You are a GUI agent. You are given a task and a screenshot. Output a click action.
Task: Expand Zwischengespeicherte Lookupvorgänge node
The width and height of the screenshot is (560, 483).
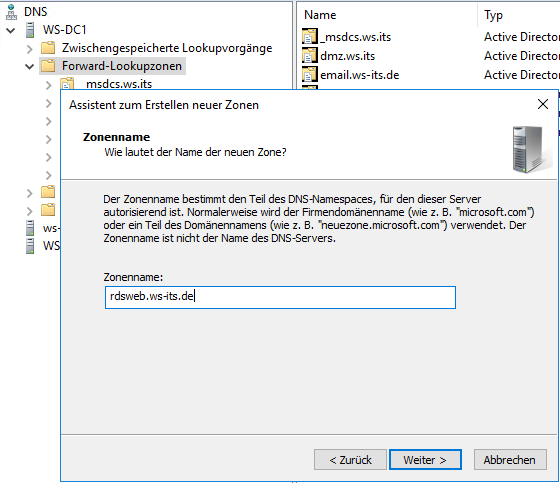[30, 49]
